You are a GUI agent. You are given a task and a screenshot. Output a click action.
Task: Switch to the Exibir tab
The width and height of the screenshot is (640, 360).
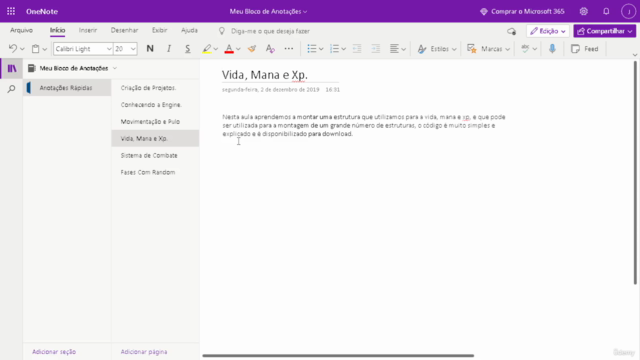[159, 30]
